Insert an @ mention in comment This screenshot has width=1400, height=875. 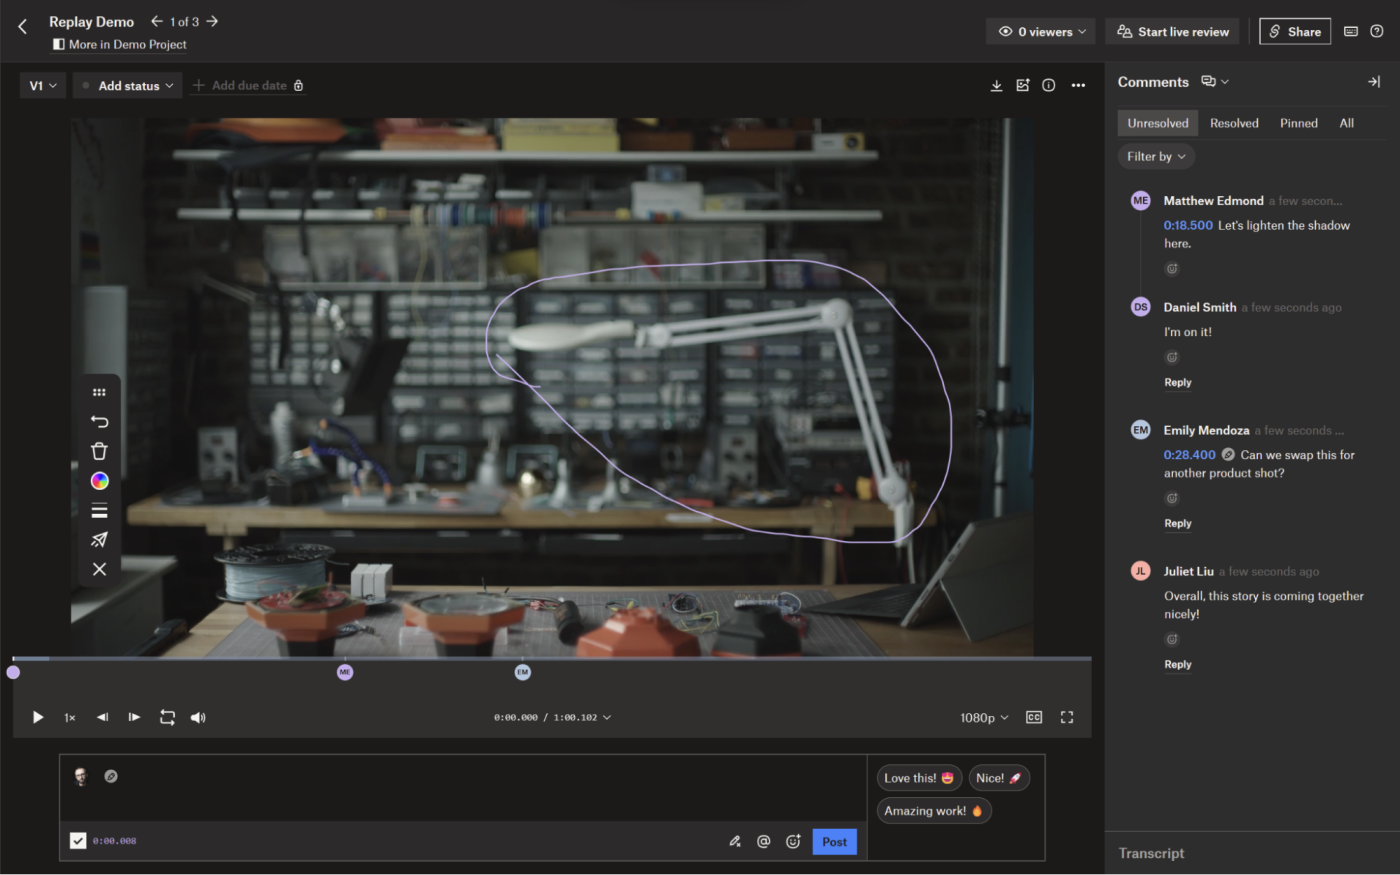point(764,842)
